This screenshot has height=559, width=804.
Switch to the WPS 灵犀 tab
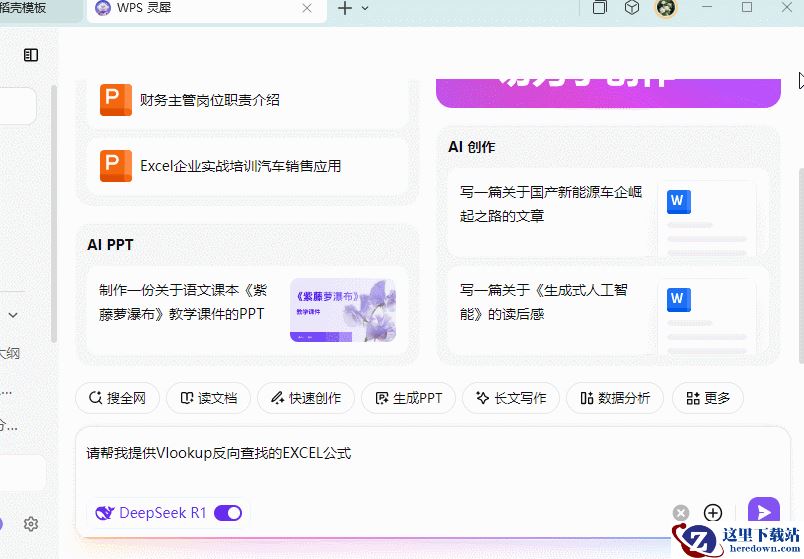(x=207, y=9)
